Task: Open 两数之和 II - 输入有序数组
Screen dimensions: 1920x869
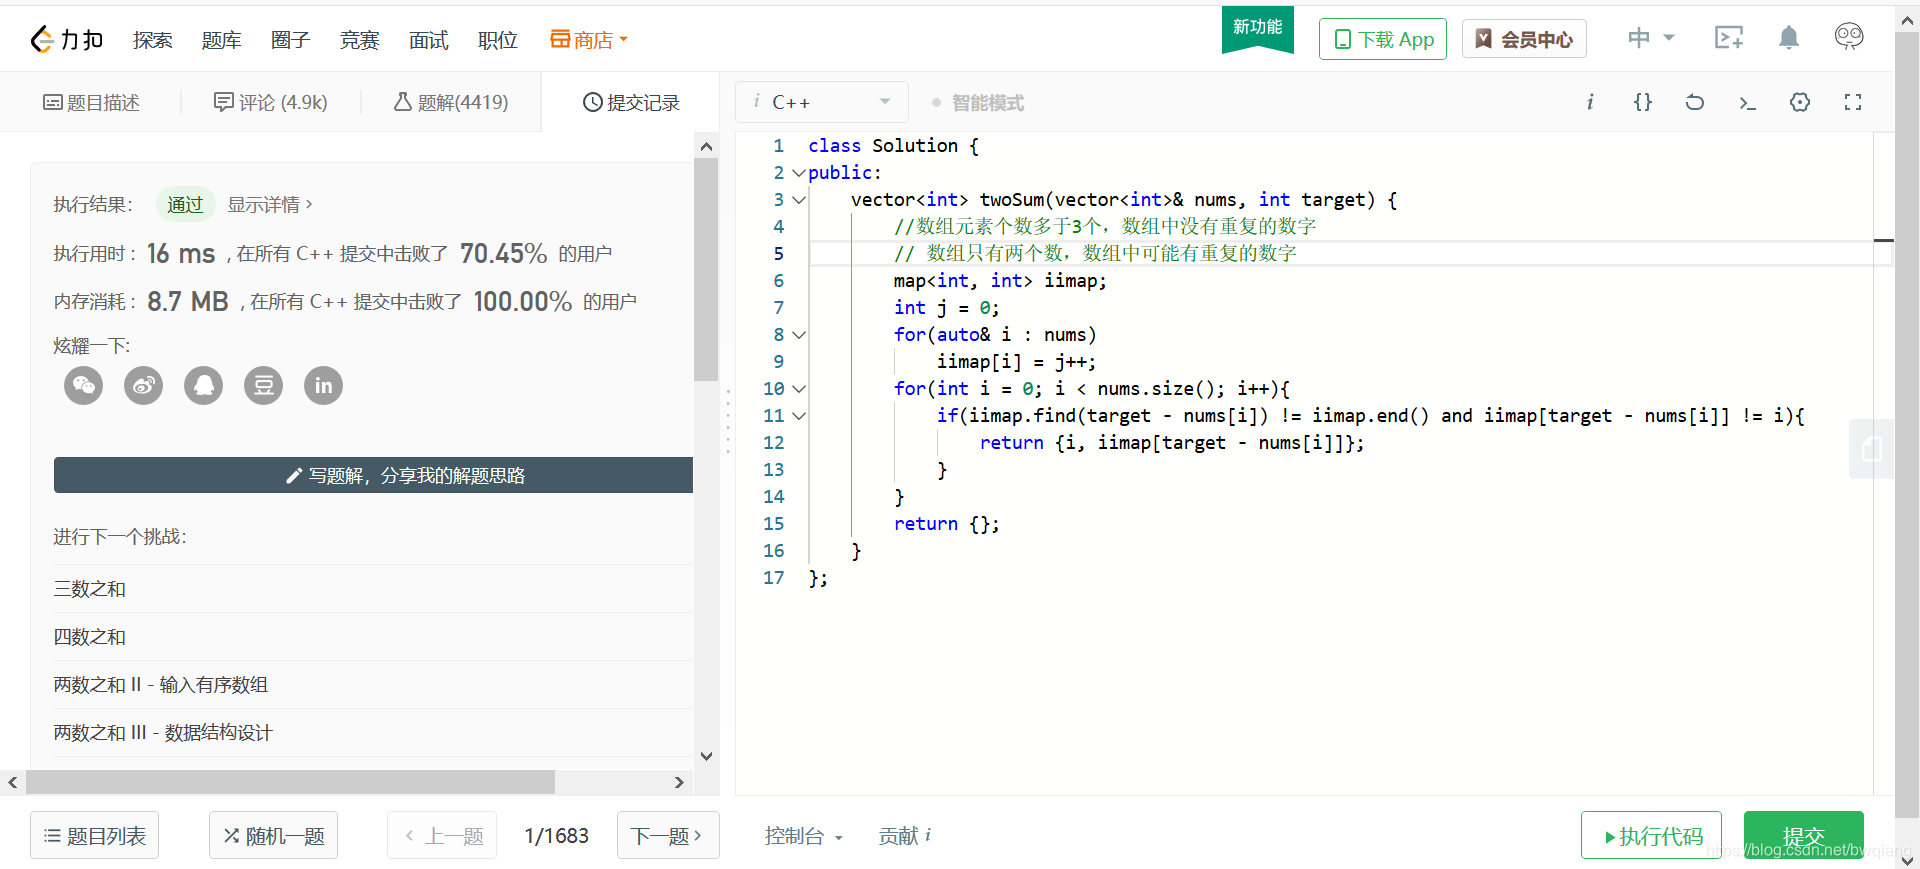Action: click(x=161, y=684)
